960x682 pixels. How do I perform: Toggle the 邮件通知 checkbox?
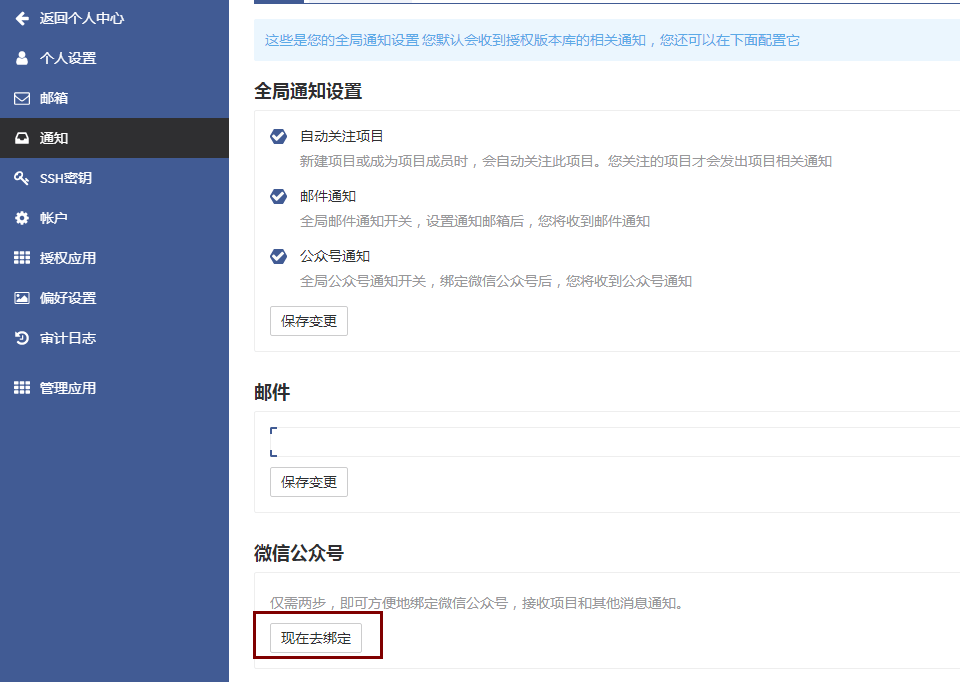pyautogui.click(x=279, y=196)
